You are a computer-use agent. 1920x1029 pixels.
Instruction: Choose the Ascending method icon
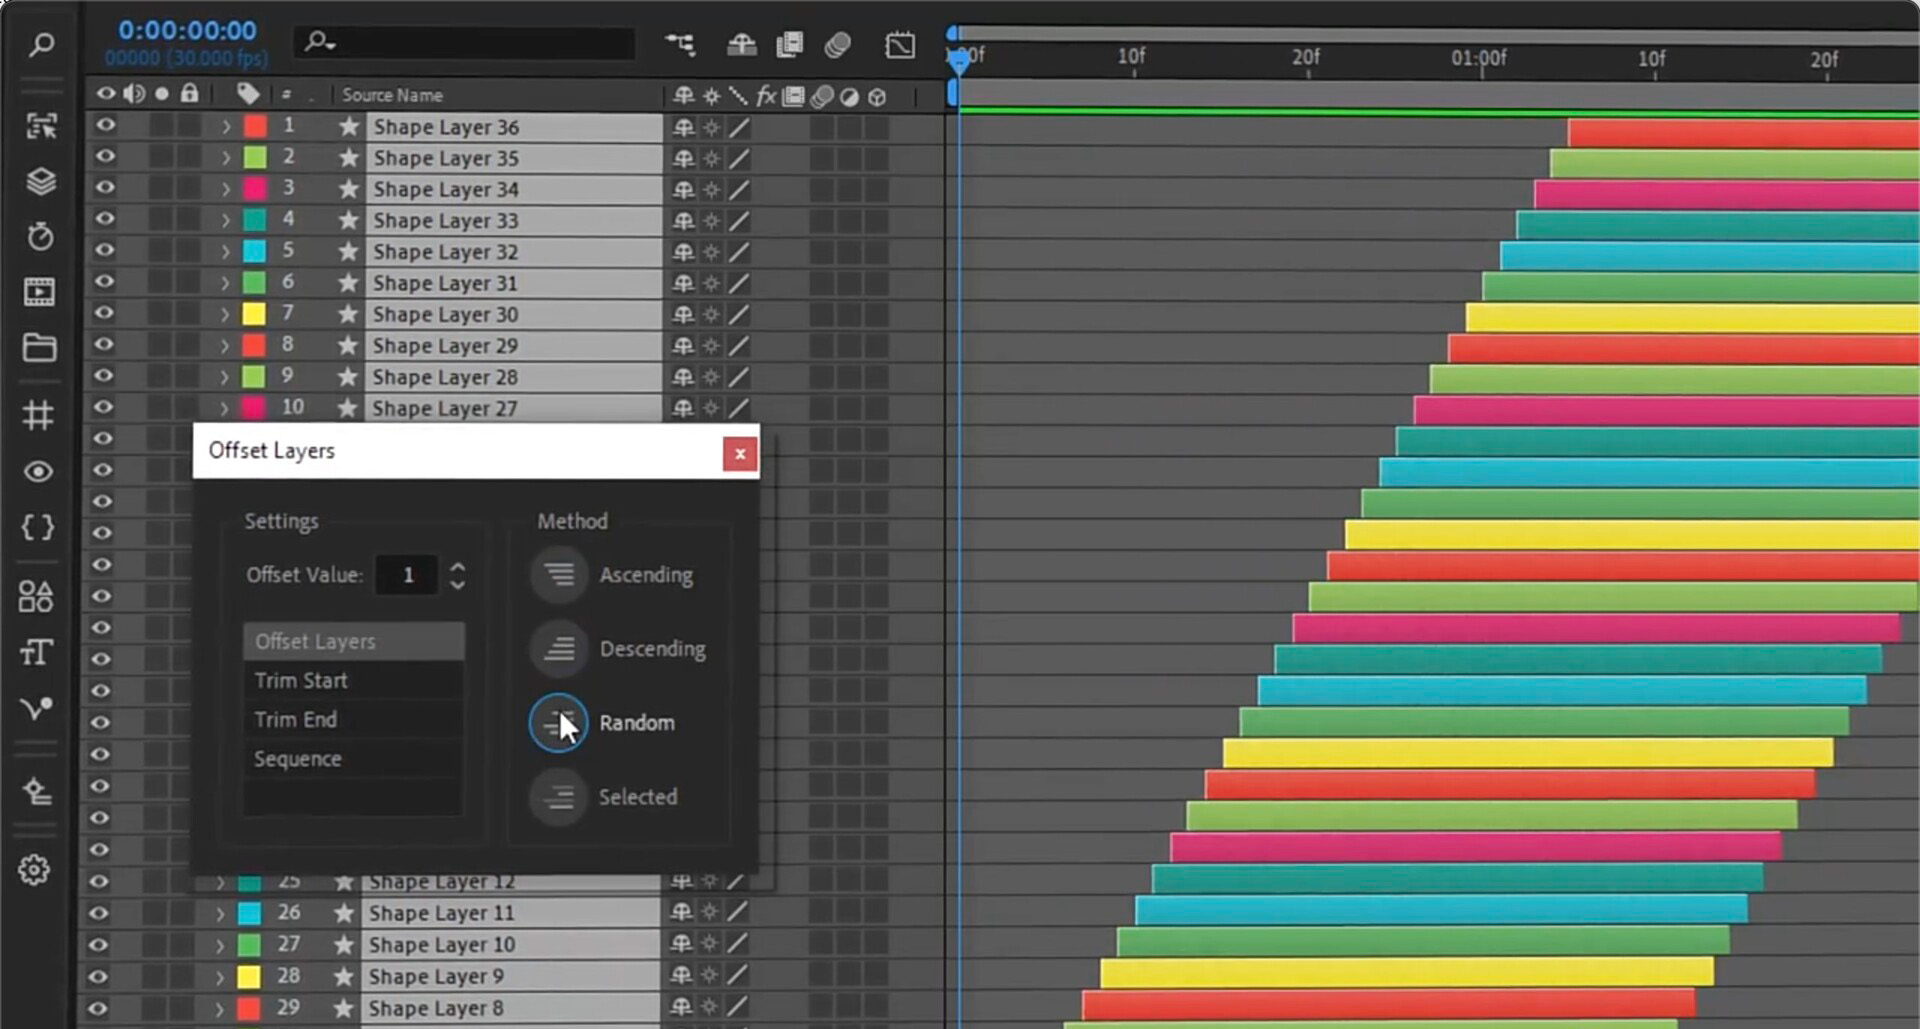559,574
